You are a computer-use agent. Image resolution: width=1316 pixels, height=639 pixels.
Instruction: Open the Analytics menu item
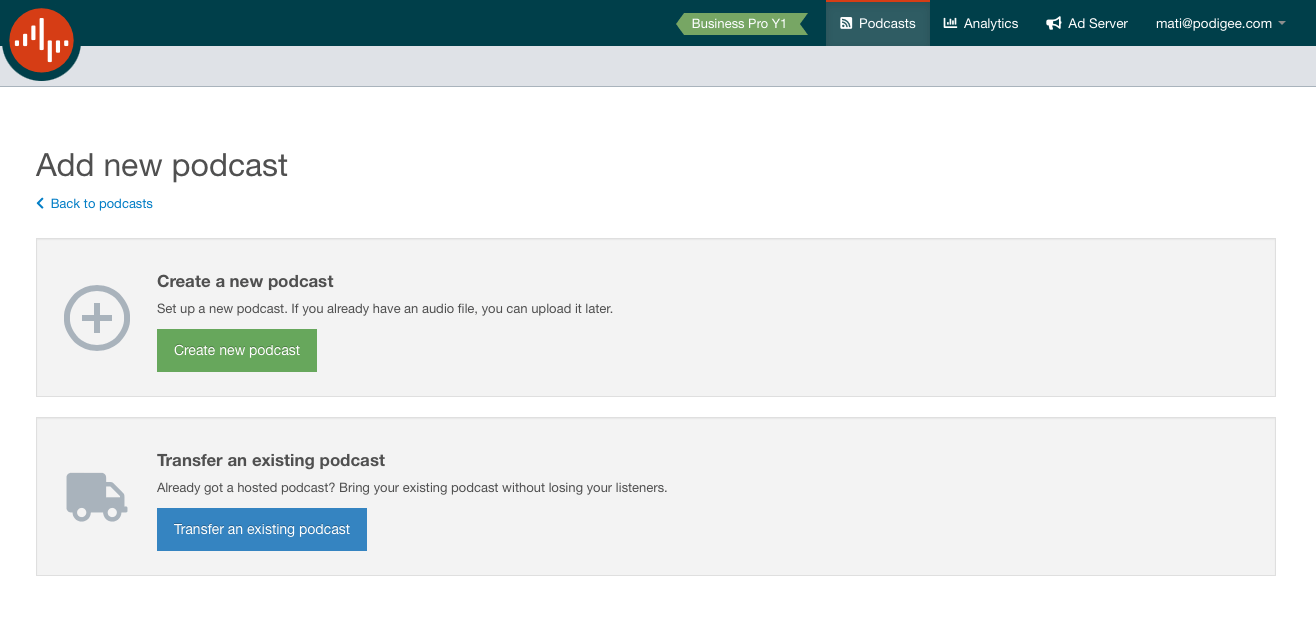click(x=981, y=23)
